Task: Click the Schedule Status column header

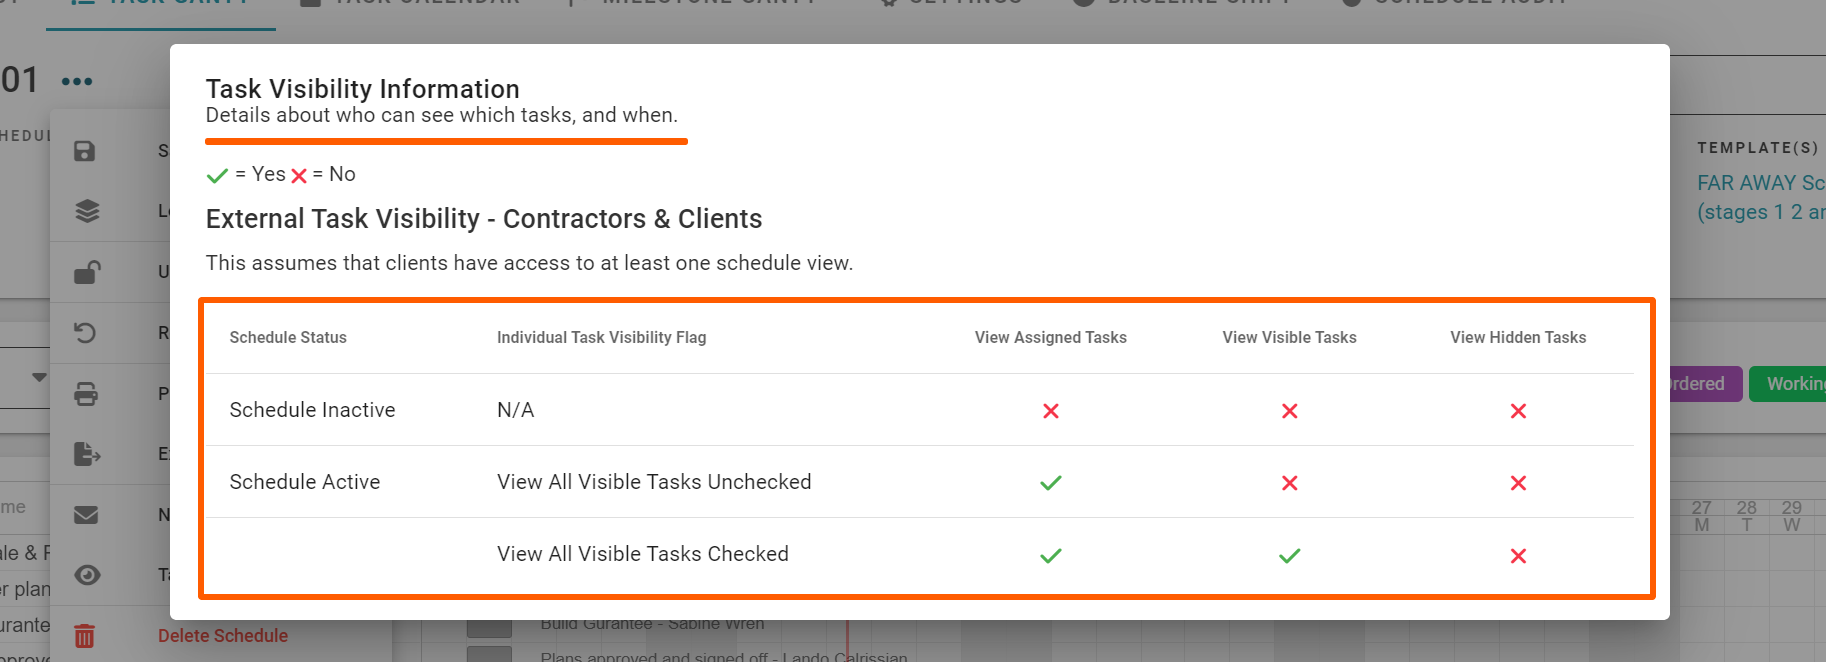Action: tap(288, 338)
